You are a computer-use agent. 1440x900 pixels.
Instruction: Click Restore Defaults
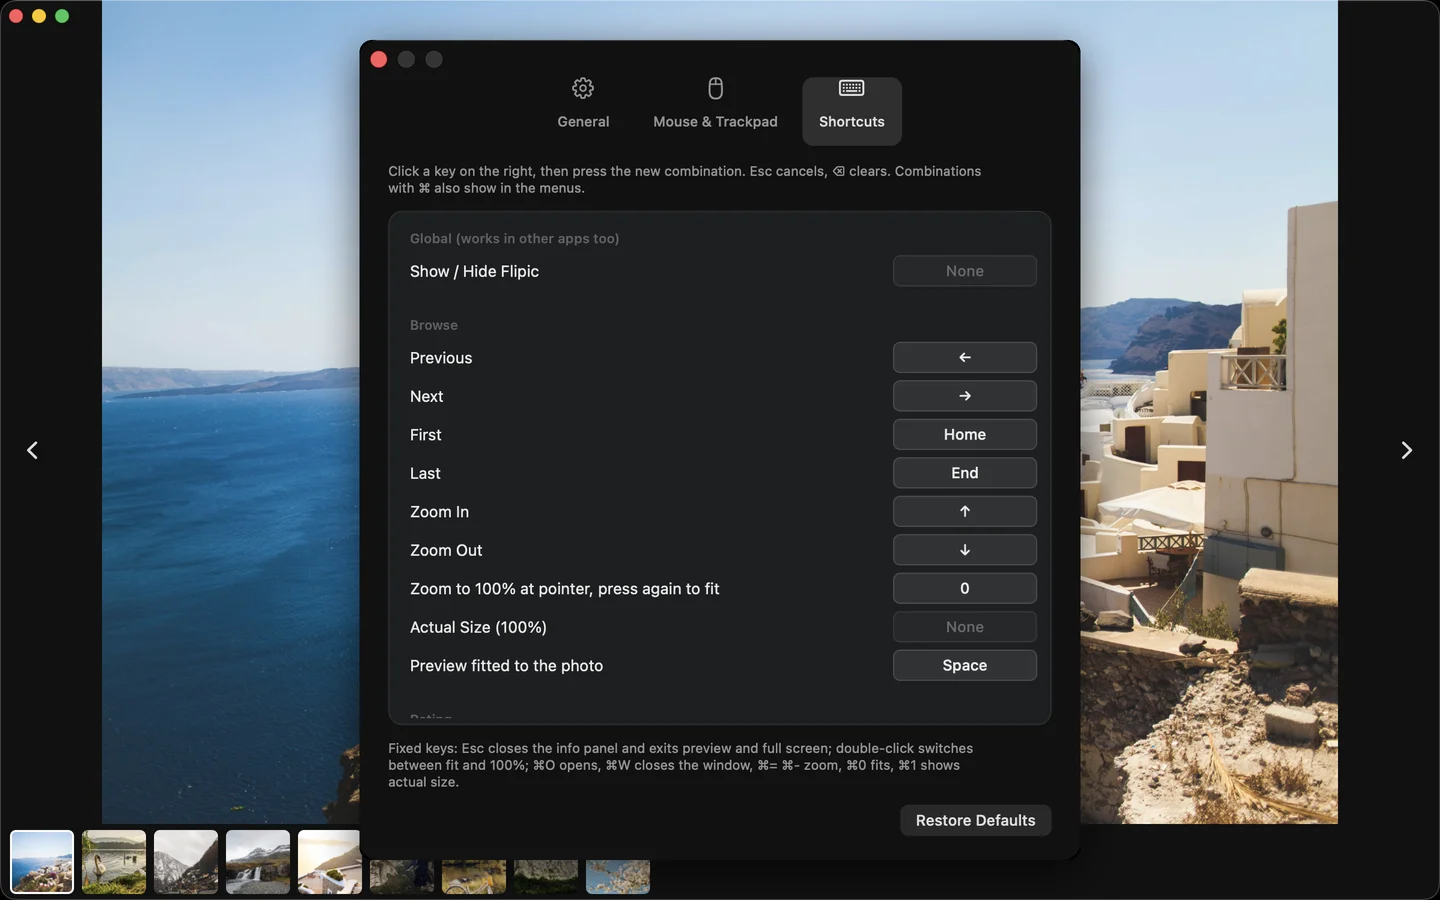coord(976,820)
